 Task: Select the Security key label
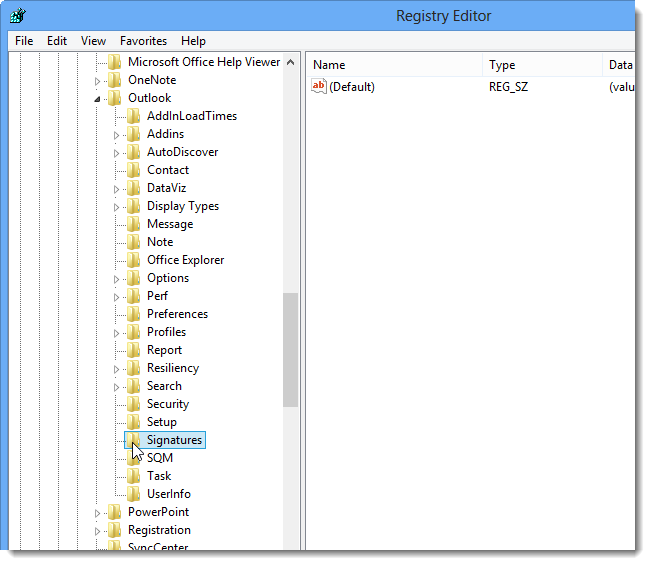[168, 404]
